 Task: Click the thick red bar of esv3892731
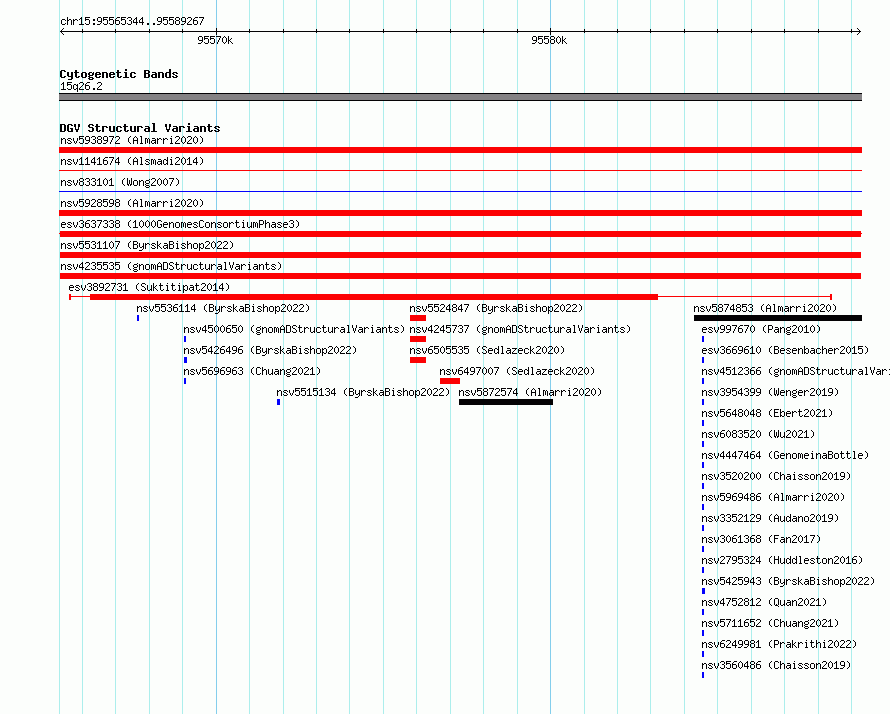373,297
